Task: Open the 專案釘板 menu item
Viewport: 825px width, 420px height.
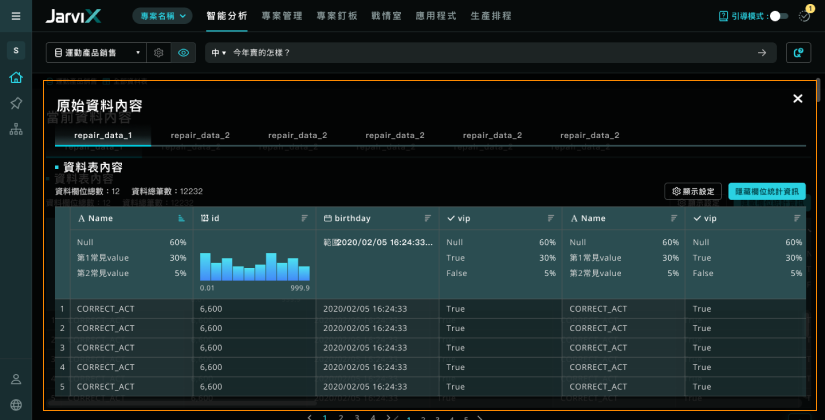Action: [x=337, y=16]
